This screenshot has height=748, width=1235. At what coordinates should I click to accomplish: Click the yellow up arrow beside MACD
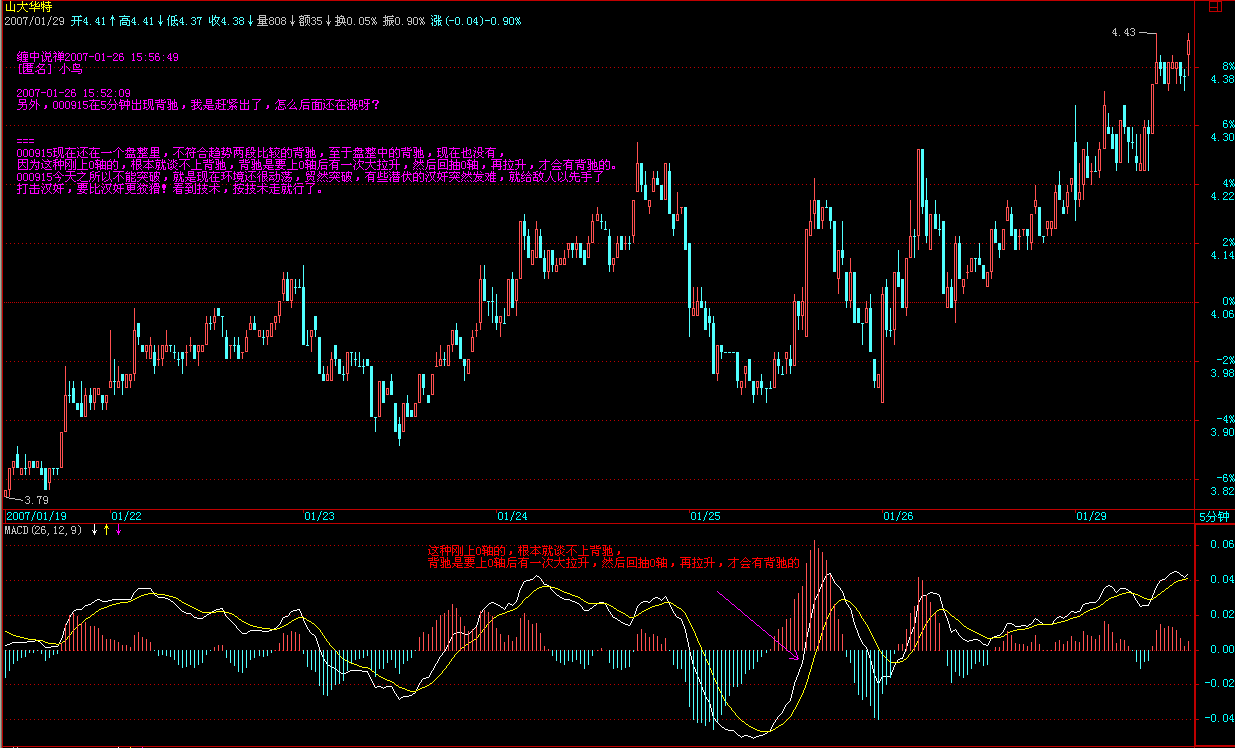107,529
